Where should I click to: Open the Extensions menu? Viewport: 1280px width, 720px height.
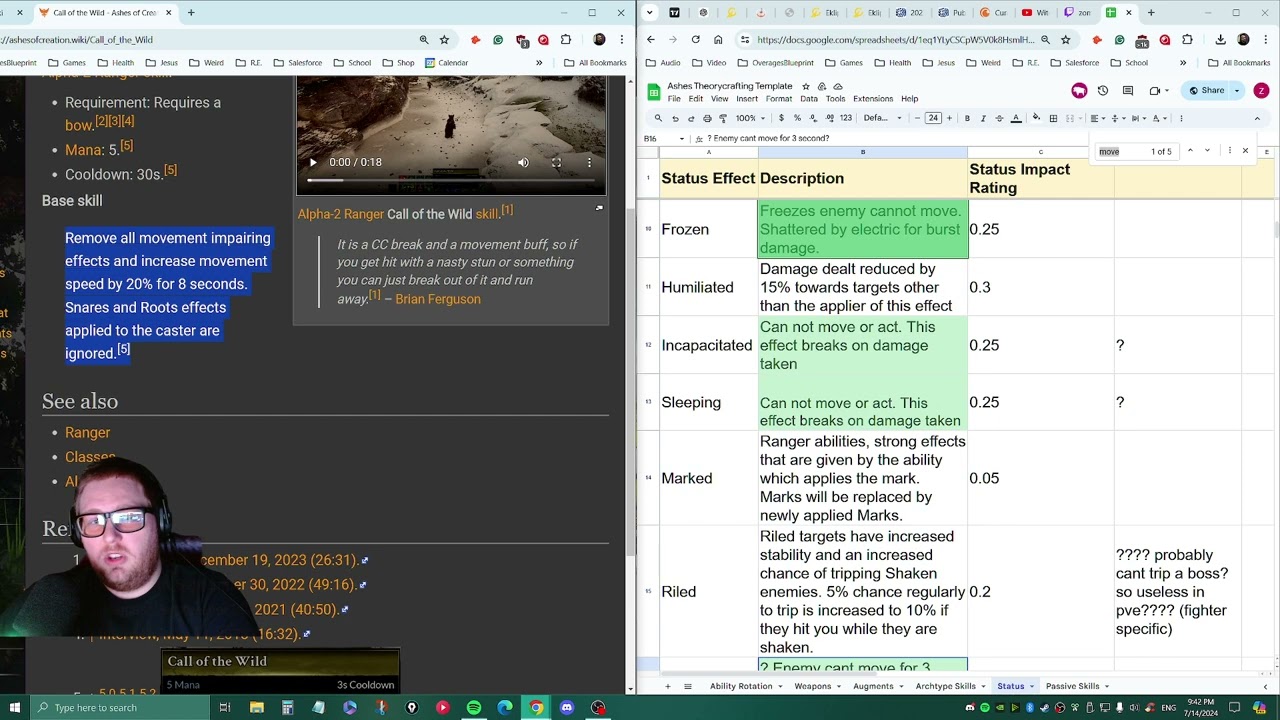point(872,99)
